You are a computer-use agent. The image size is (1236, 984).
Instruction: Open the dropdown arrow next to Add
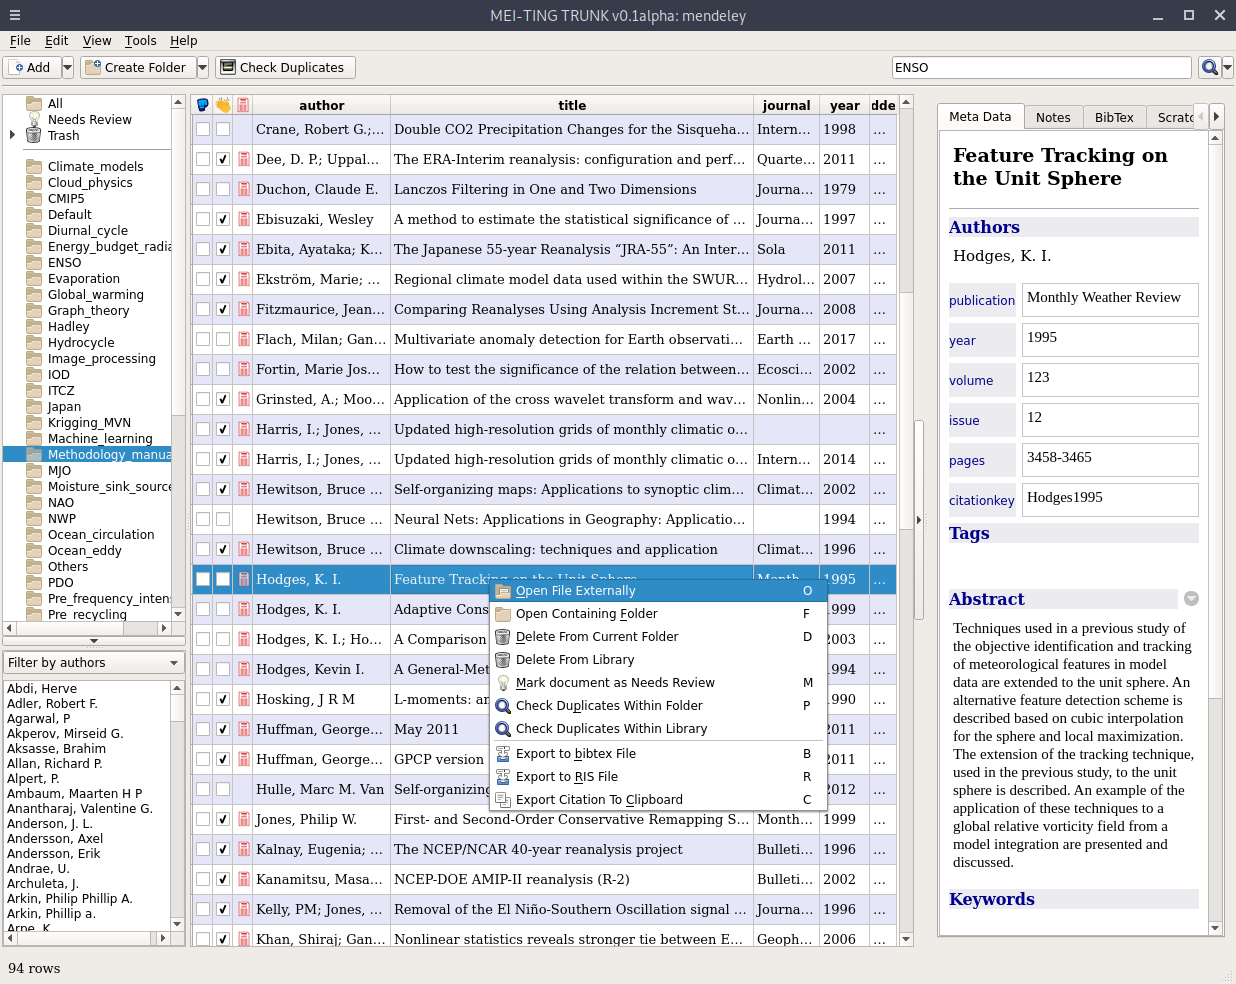(68, 67)
